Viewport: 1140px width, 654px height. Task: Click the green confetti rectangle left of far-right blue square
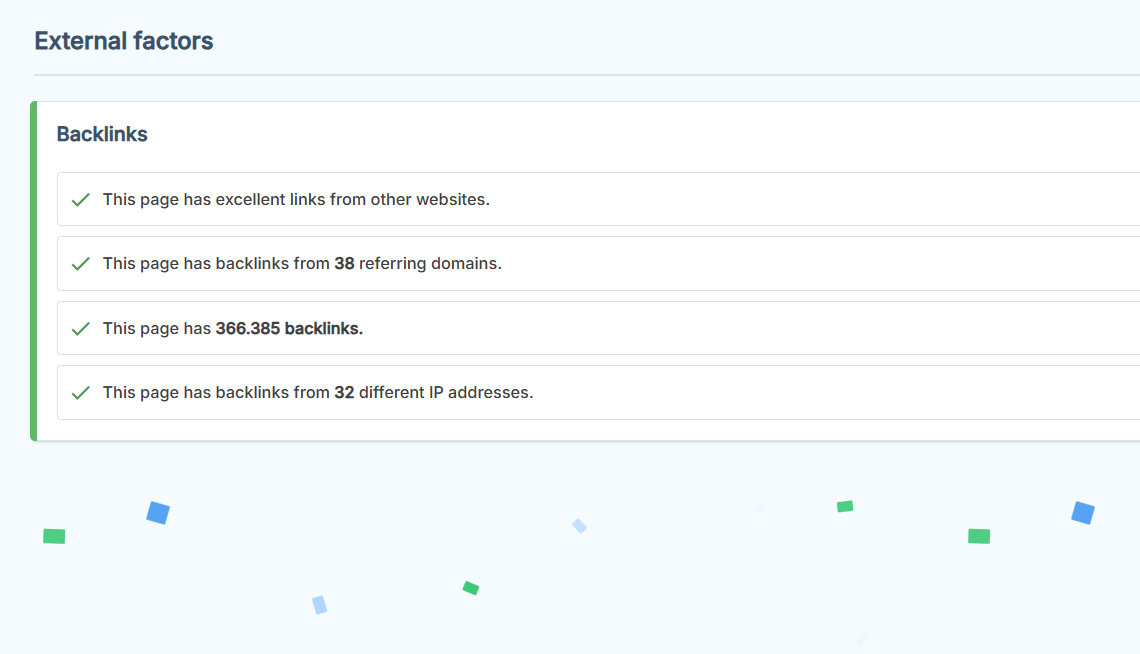pyautogui.click(x=979, y=536)
